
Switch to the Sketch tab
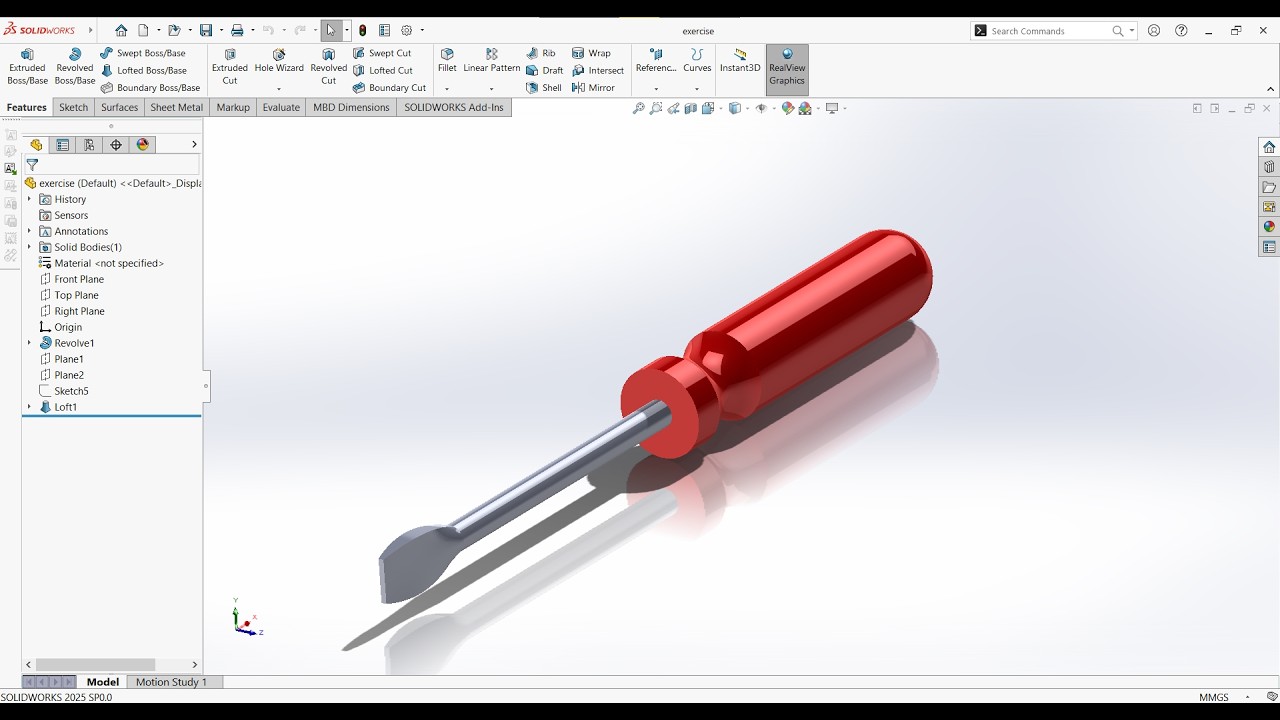pyautogui.click(x=73, y=107)
